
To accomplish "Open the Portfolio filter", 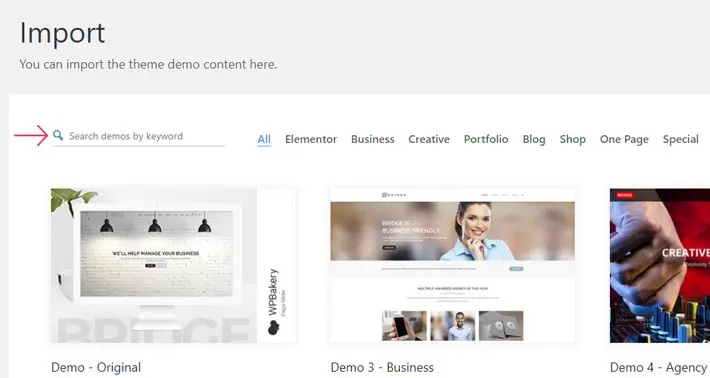I will pos(486,139).
